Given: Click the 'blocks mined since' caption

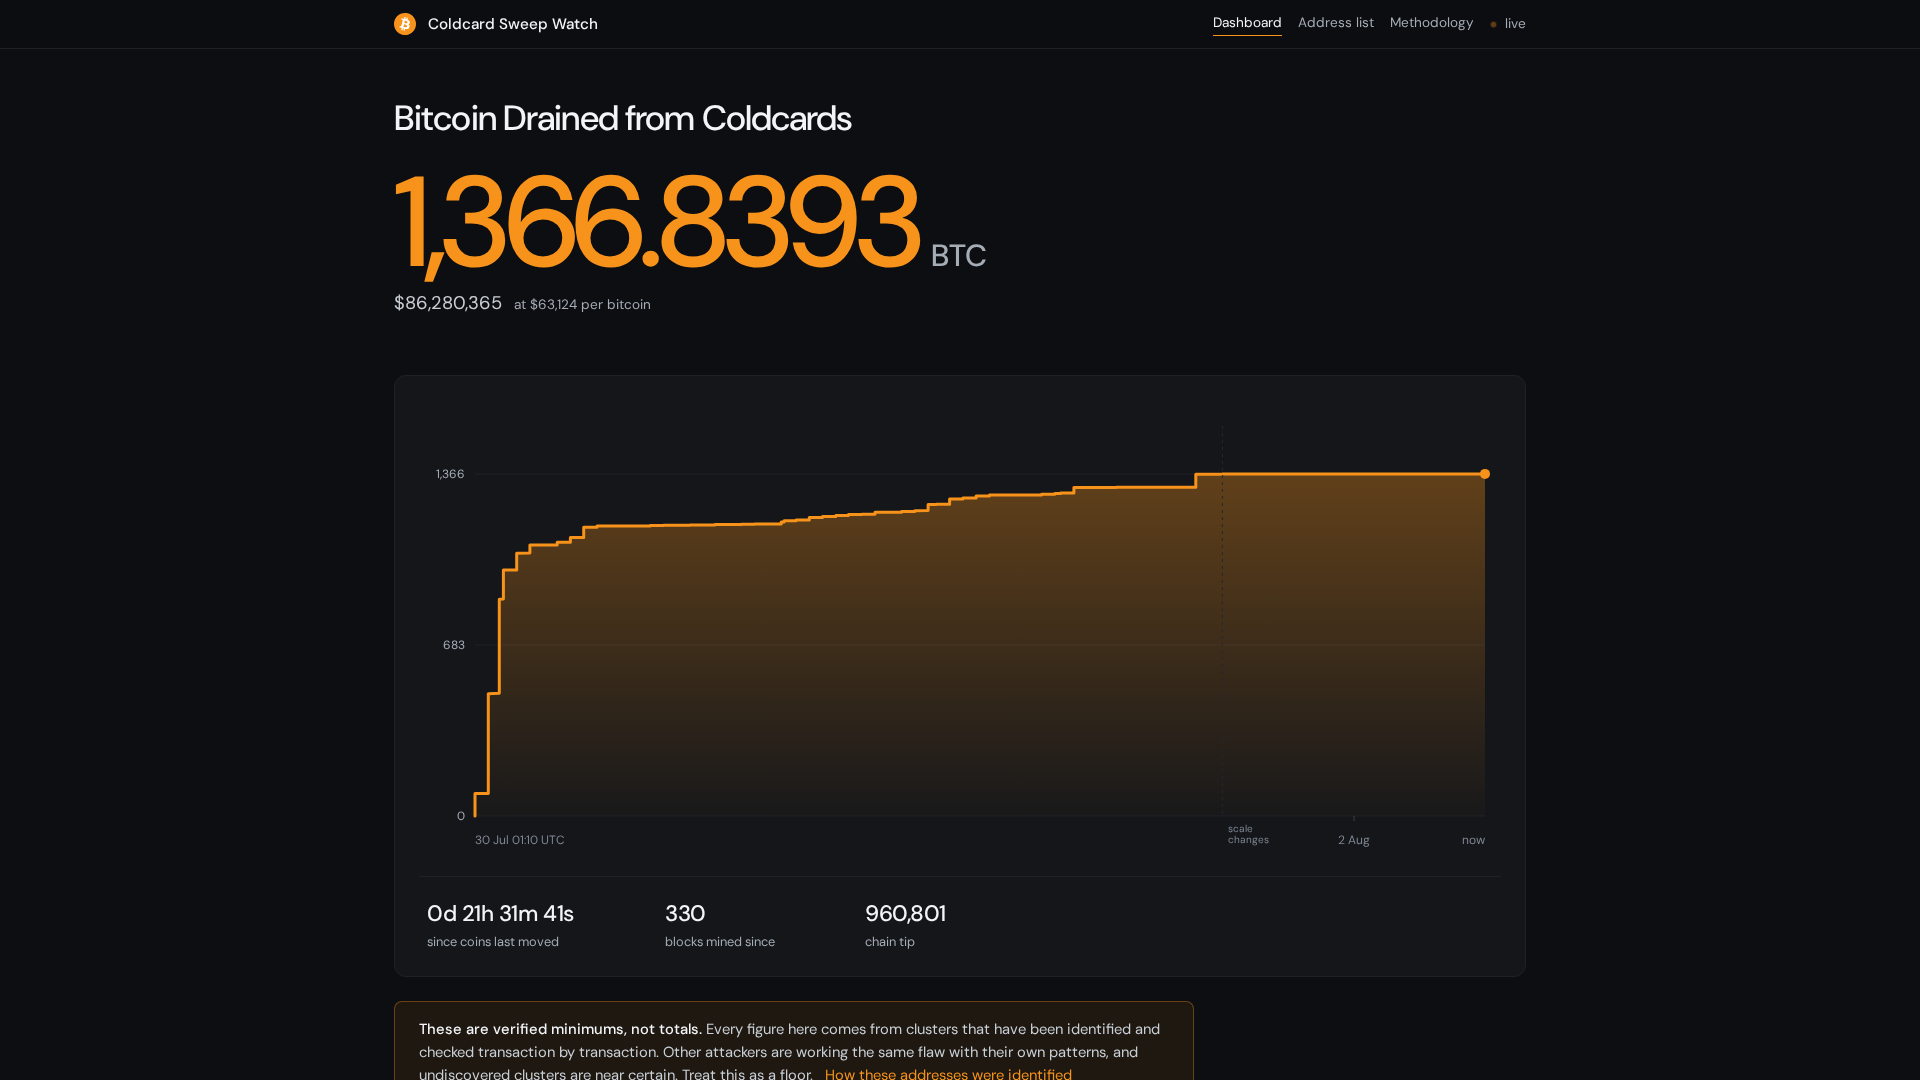Looking at the screenshot, I should [720, 942].
